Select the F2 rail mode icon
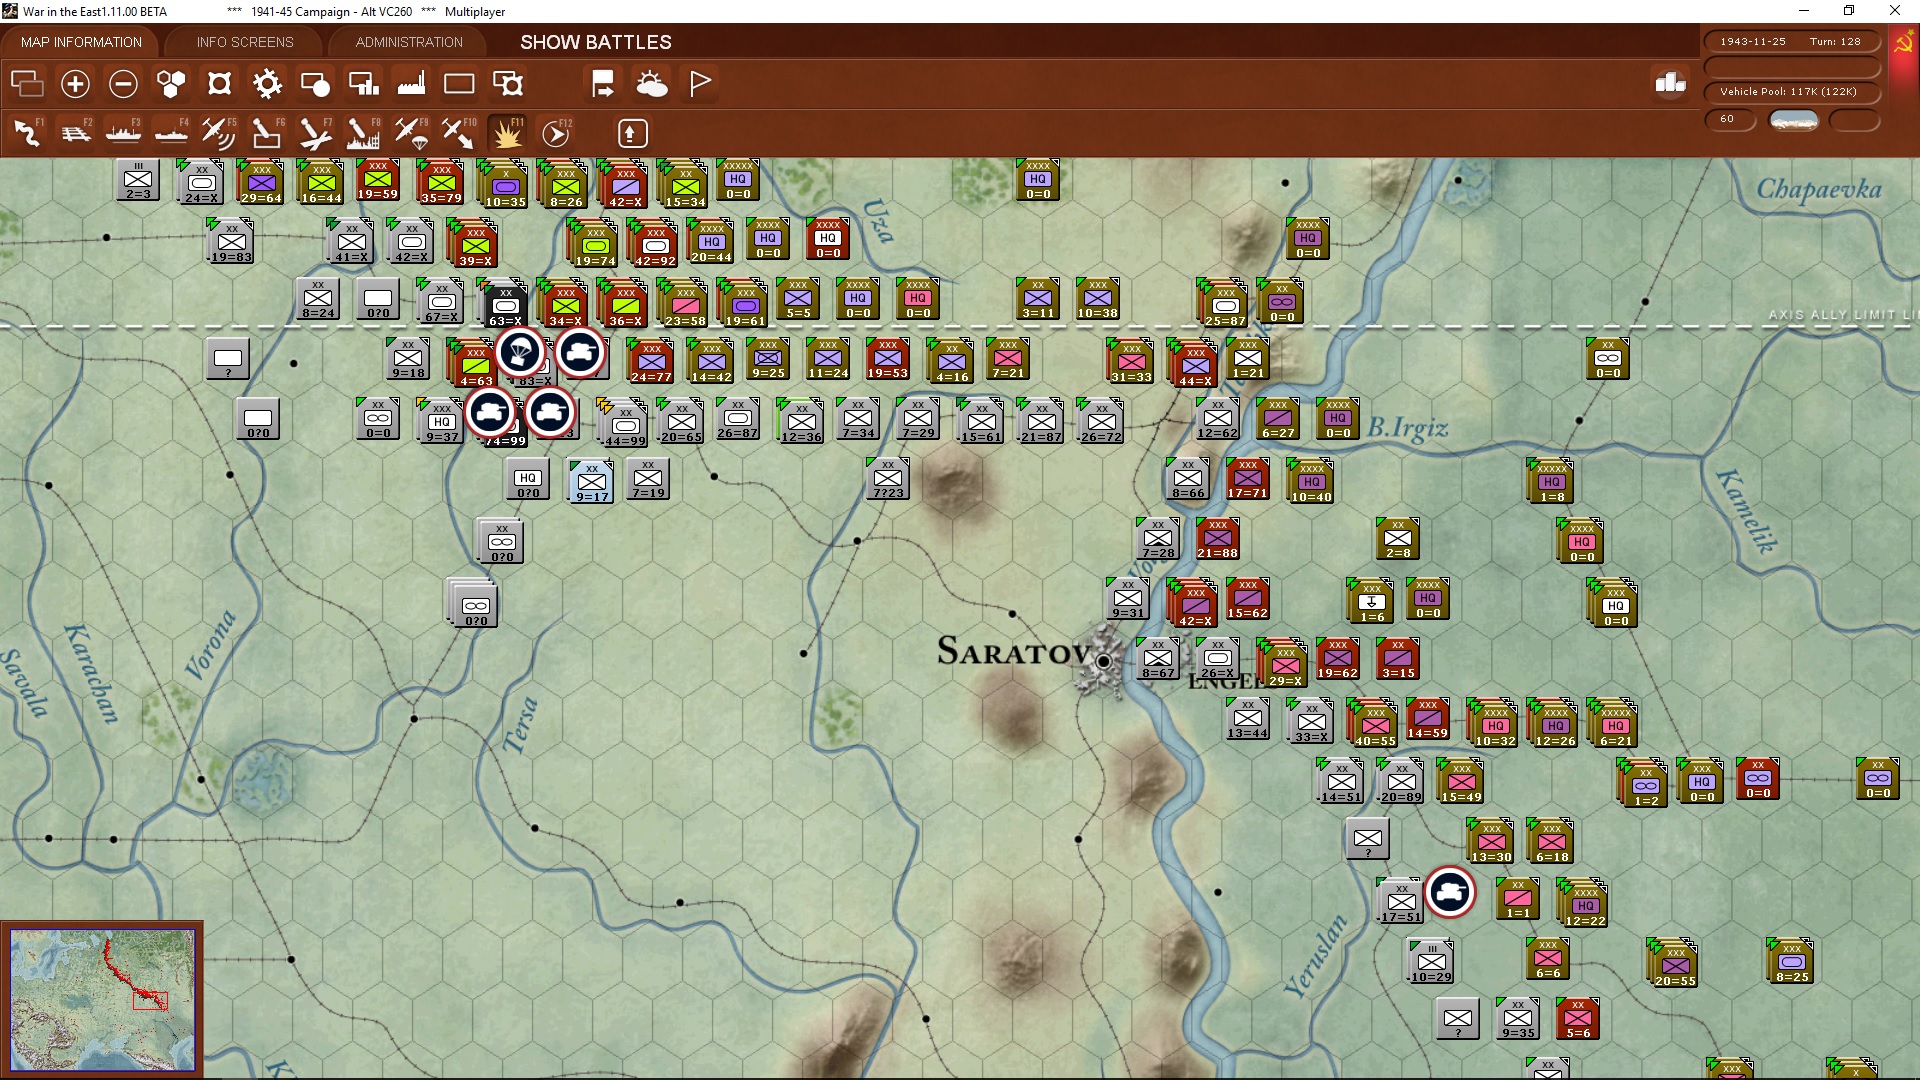1920x1080 pixels. click(x=75, y=133)
